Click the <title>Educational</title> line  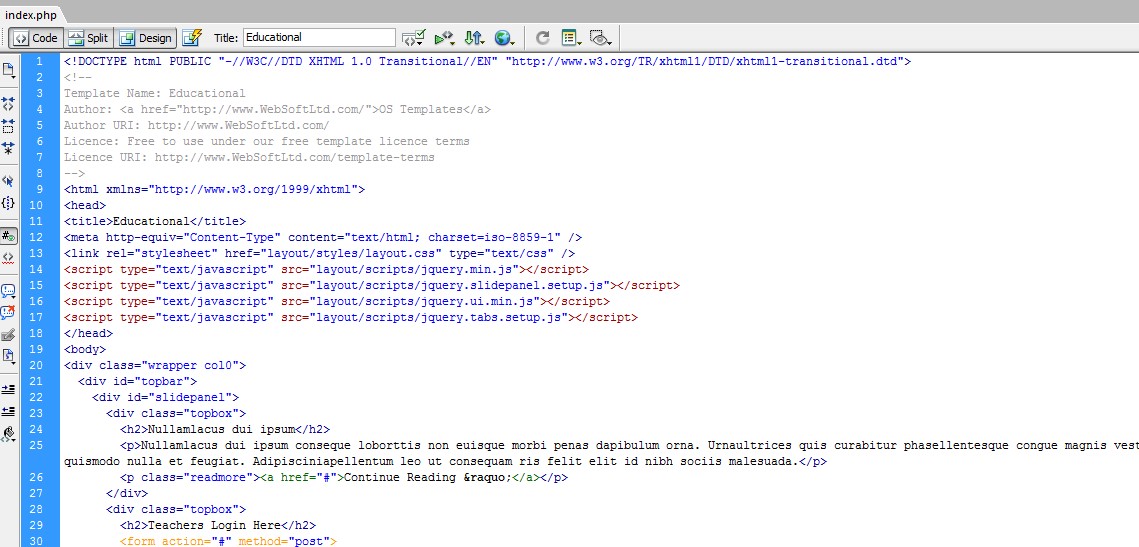(x=155, y=221)
